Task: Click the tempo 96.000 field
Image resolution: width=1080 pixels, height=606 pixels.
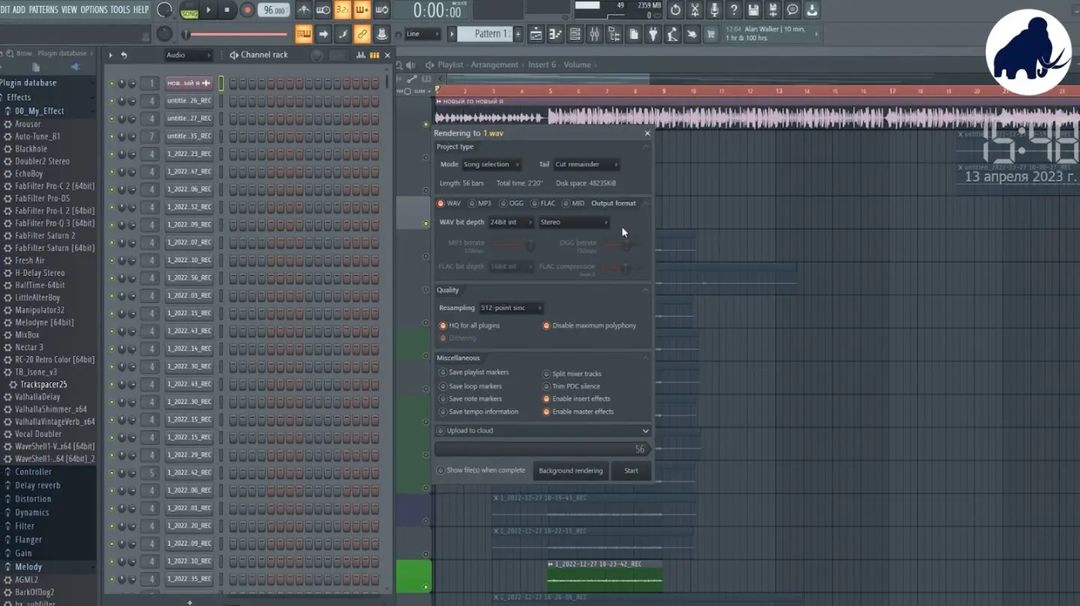Action: point(274,10)
